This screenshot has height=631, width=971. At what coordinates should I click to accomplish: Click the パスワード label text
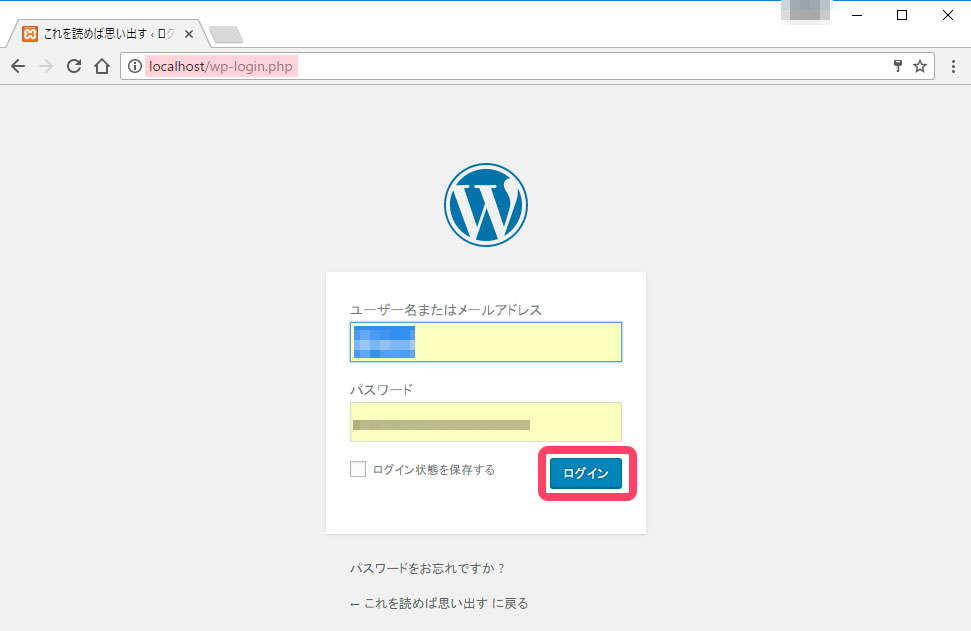pyautogui.click(x=381, y=389)
